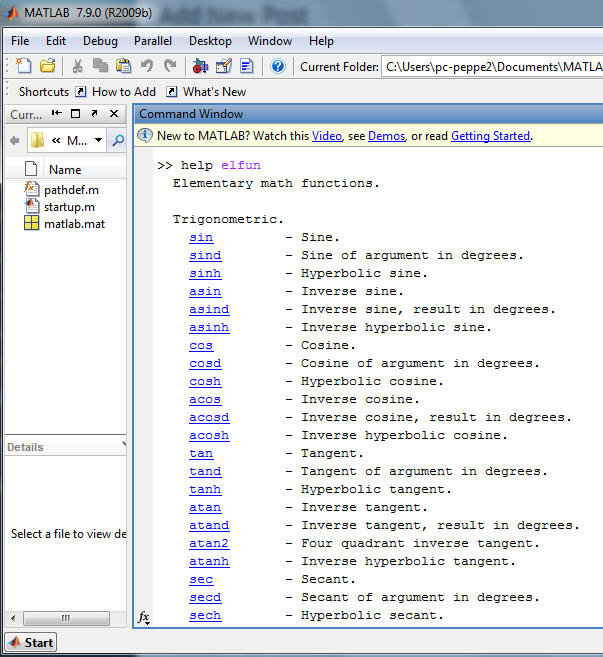Open the GUIDE designer icon

click(224, 66)
